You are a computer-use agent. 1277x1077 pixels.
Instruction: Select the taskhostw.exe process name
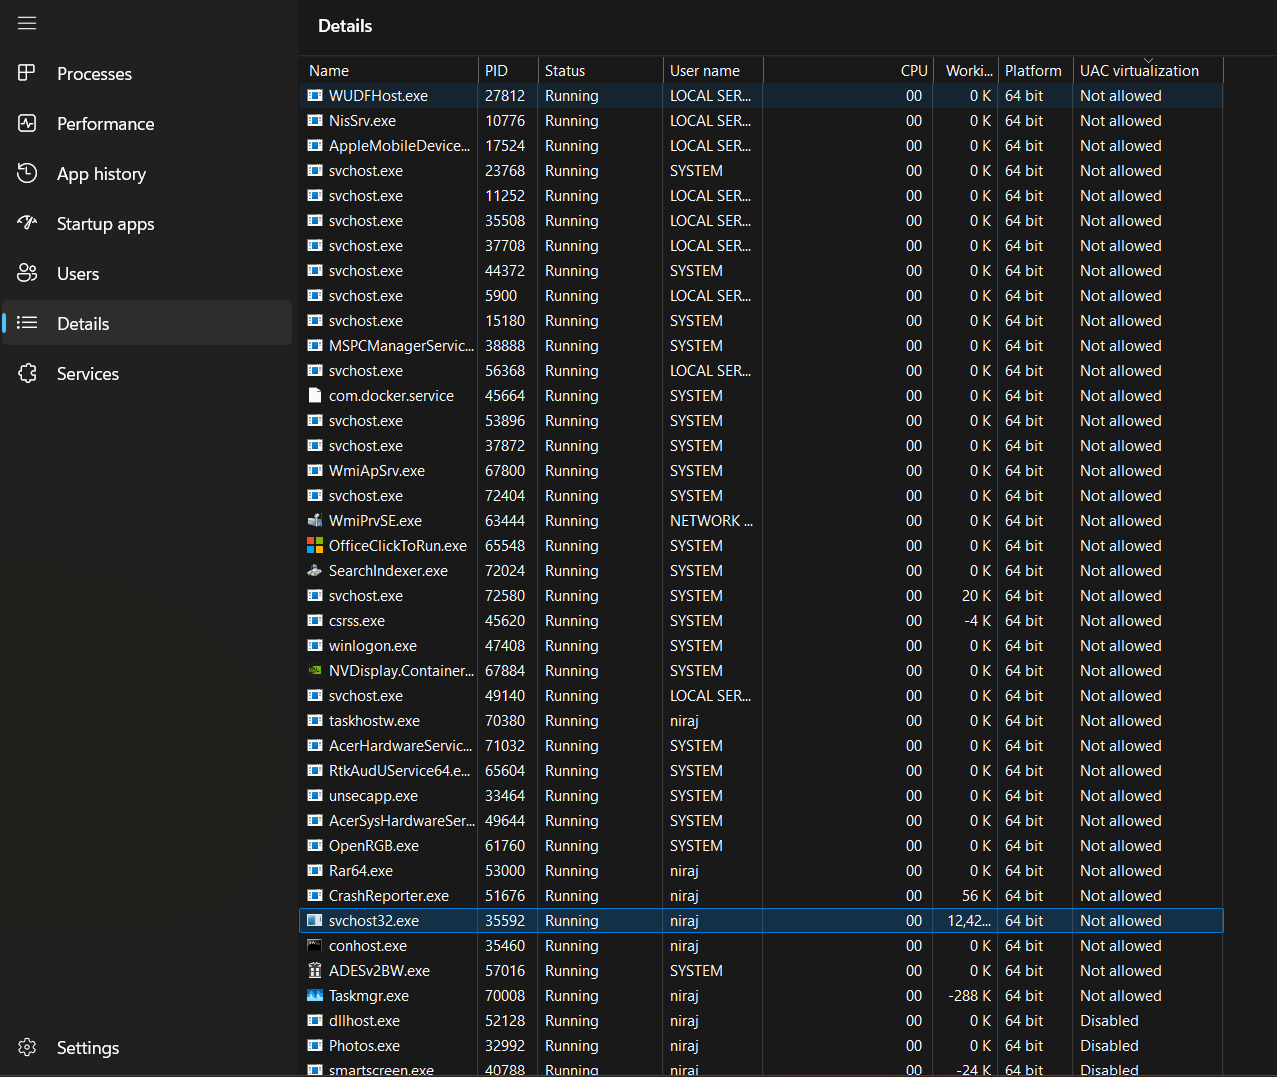click(374, 721)
